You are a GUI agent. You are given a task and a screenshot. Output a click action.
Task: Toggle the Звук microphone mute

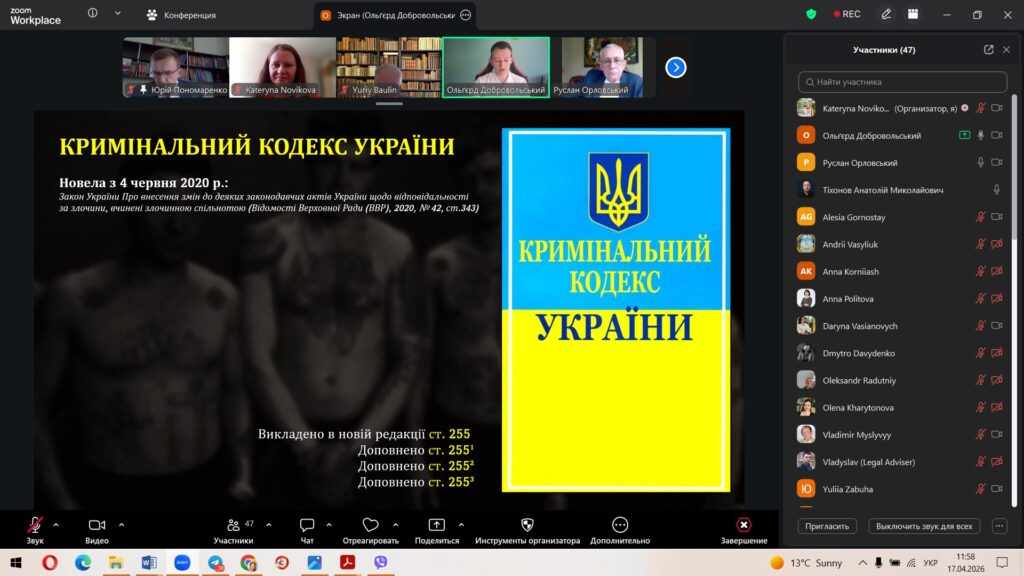coord(35,525)
